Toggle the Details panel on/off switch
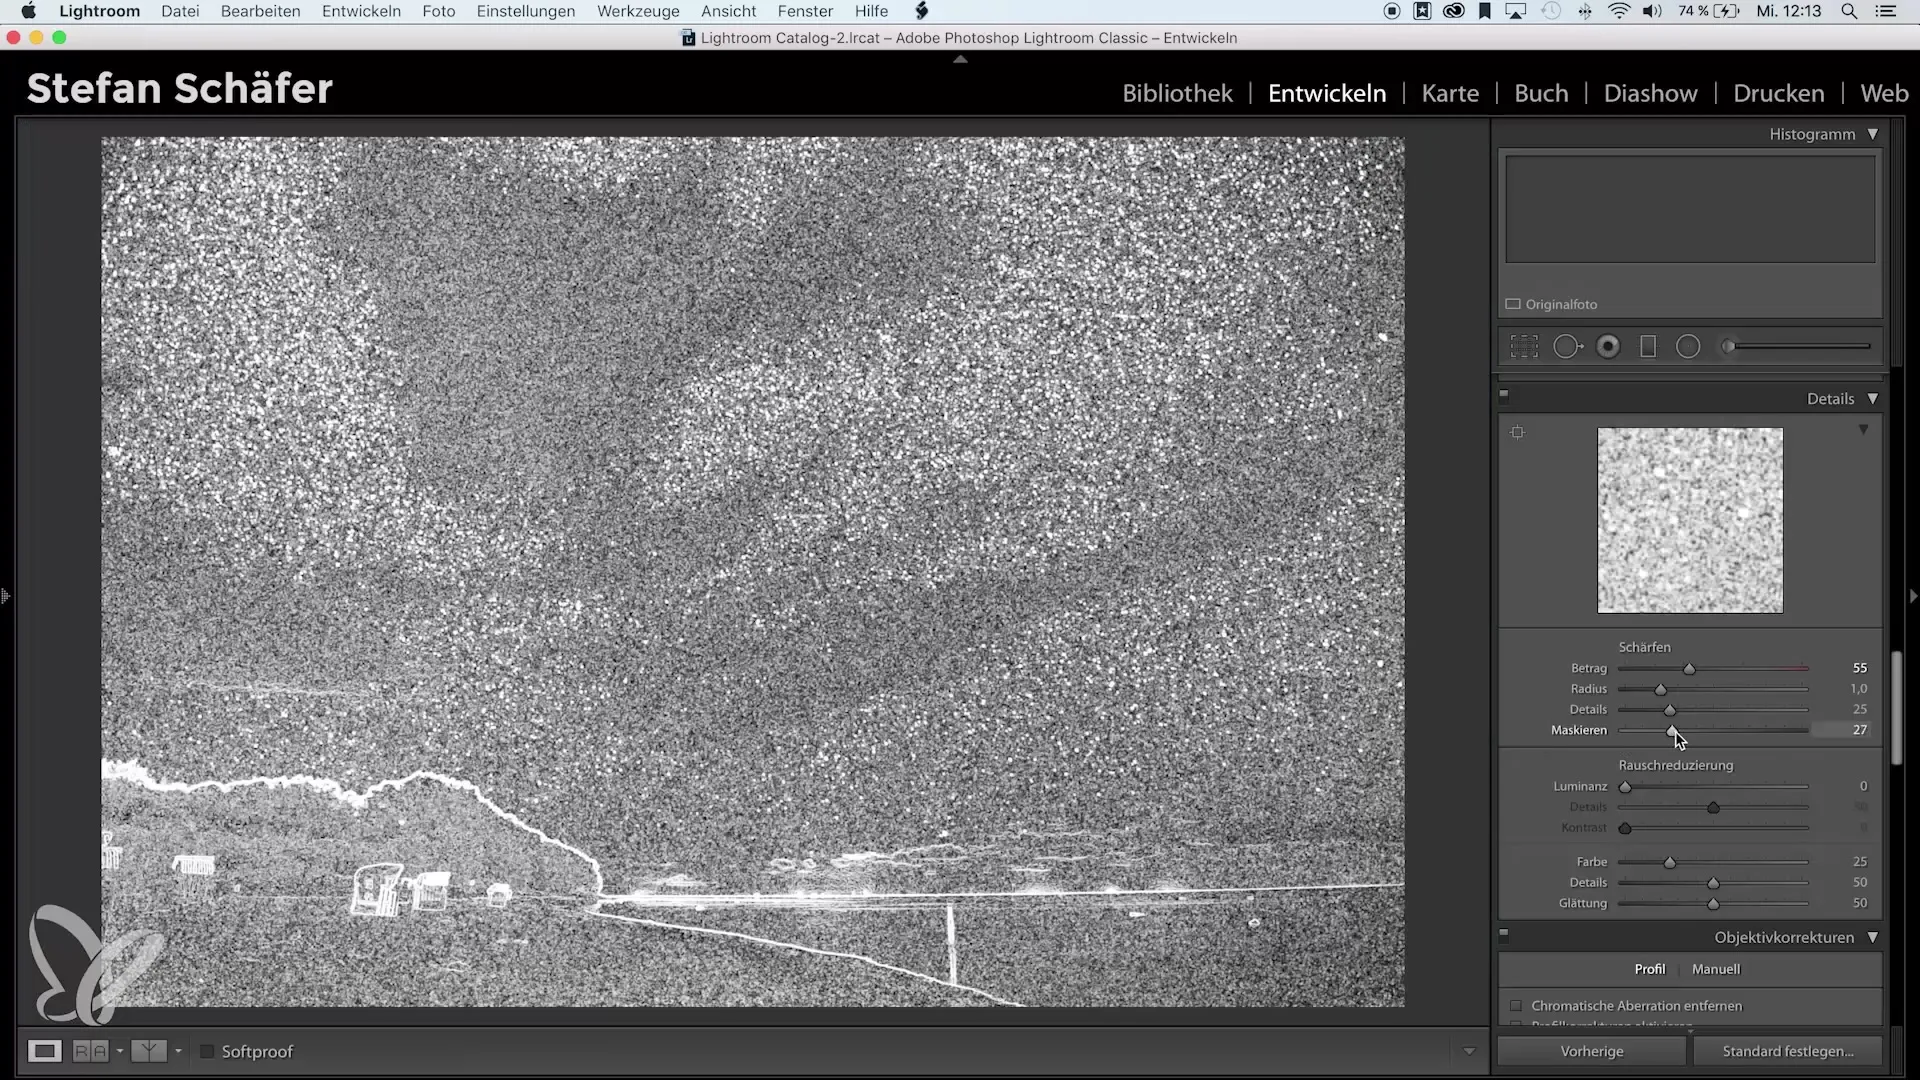This screenshot has width=1920, height=1080. [x=1504, y=395]
